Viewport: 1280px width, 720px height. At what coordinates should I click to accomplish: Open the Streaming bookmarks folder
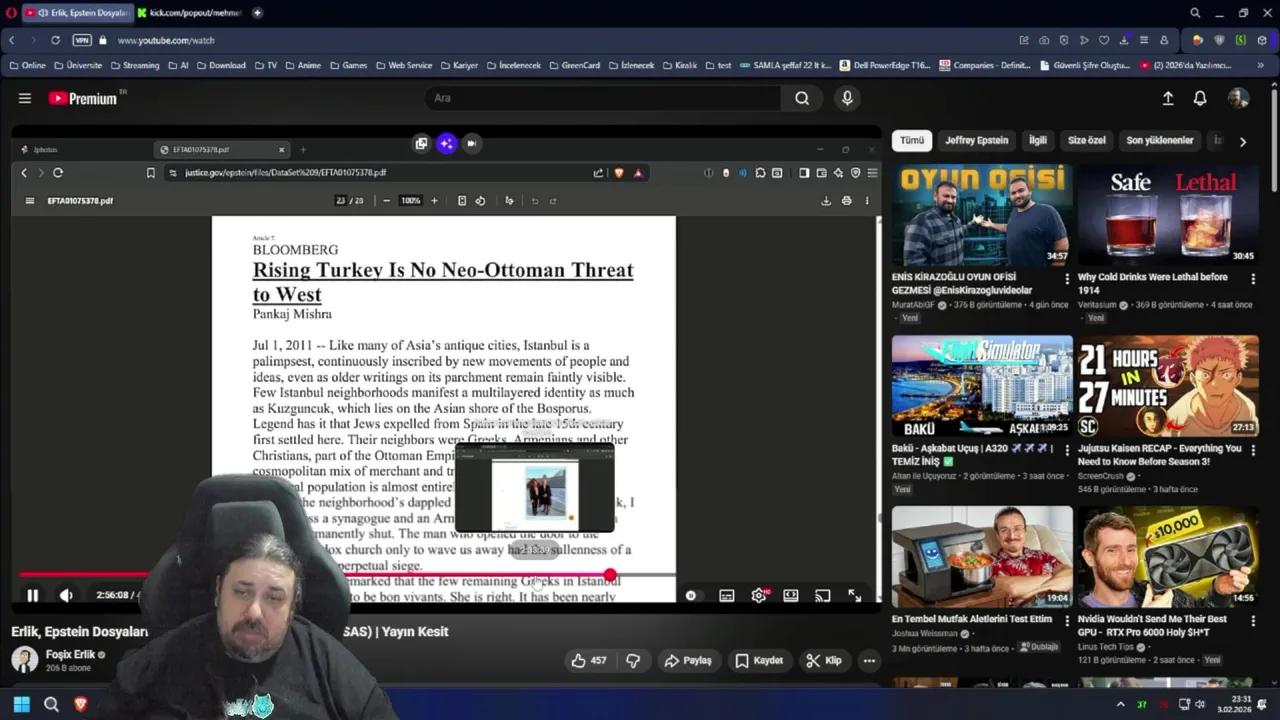(134, 65)
